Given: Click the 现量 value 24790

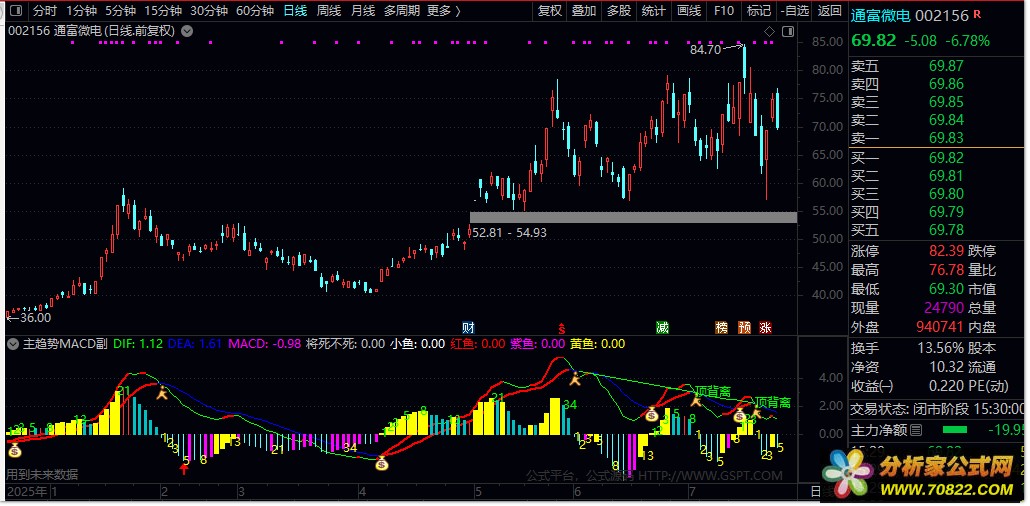Looking at the screenshot, I should [x=943, y=308].
